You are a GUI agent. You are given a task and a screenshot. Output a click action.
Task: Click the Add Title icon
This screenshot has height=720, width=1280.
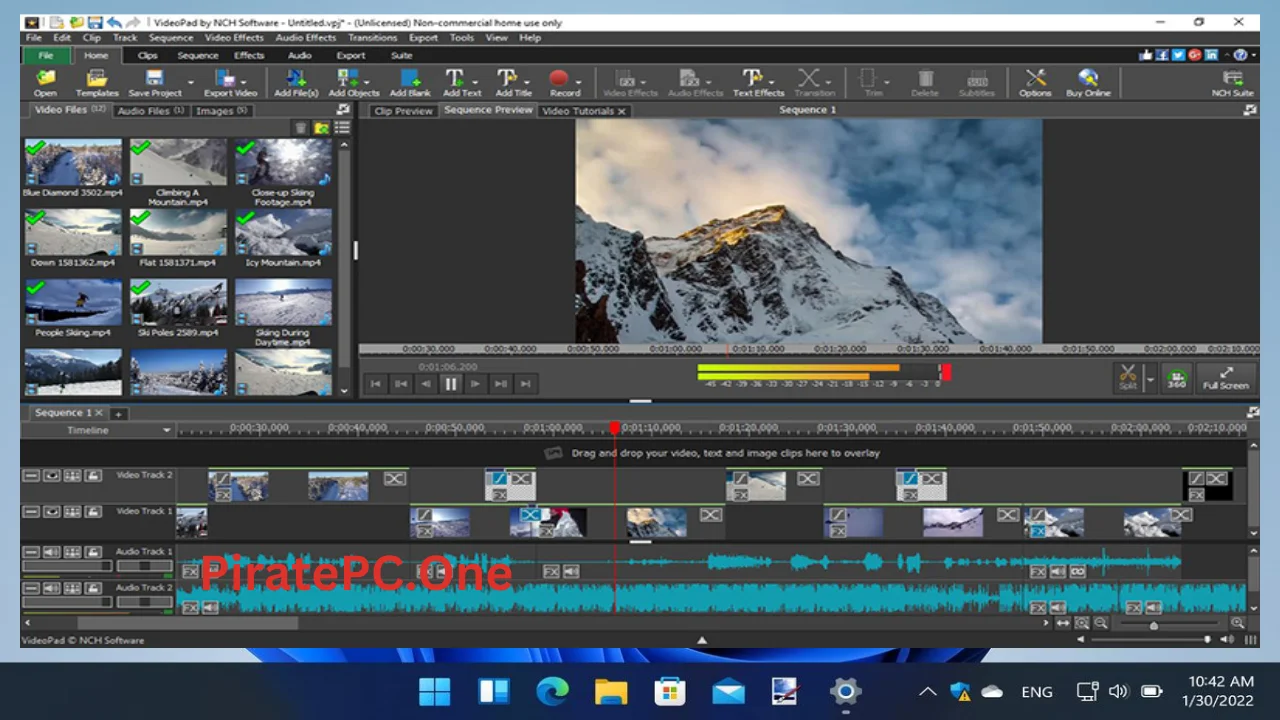pos(513,83)
